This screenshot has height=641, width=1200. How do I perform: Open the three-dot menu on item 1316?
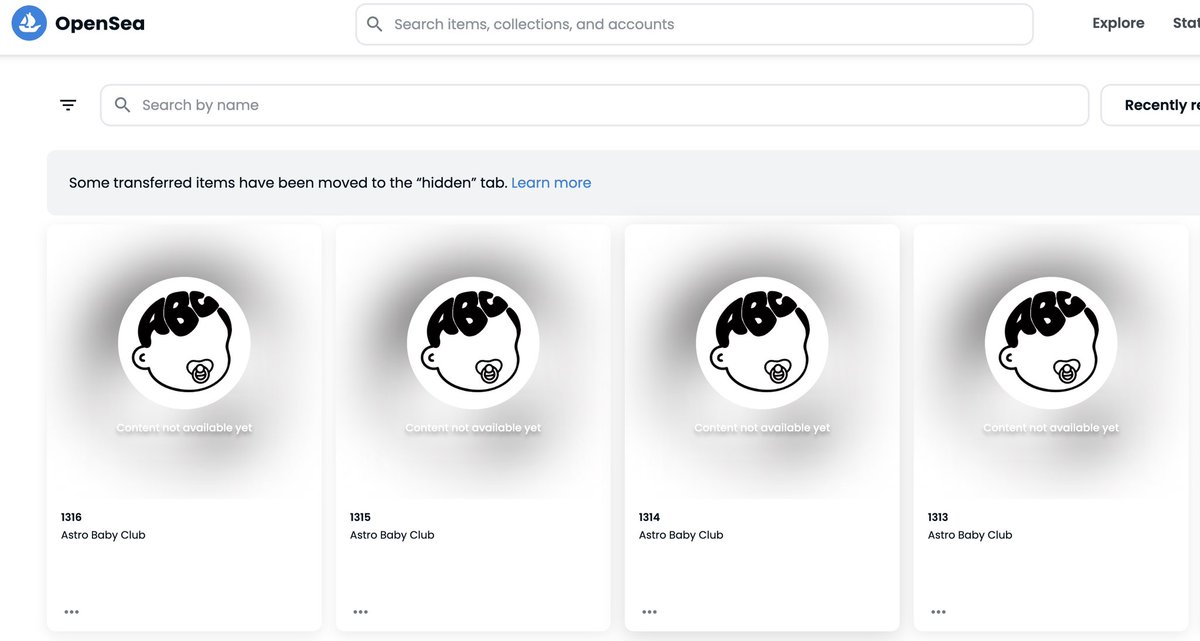pyautogui.click(x=72, y=612)
